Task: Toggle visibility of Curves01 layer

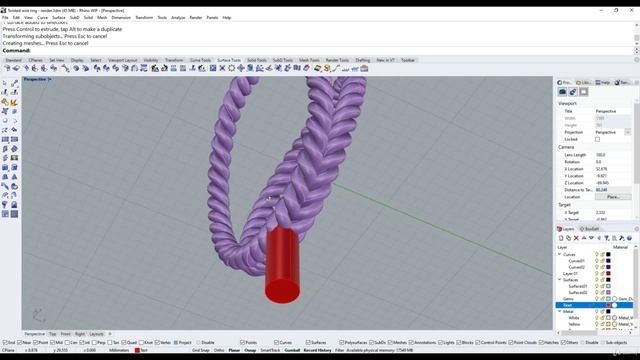Action: pyautogui.click(x=596, y=260)
